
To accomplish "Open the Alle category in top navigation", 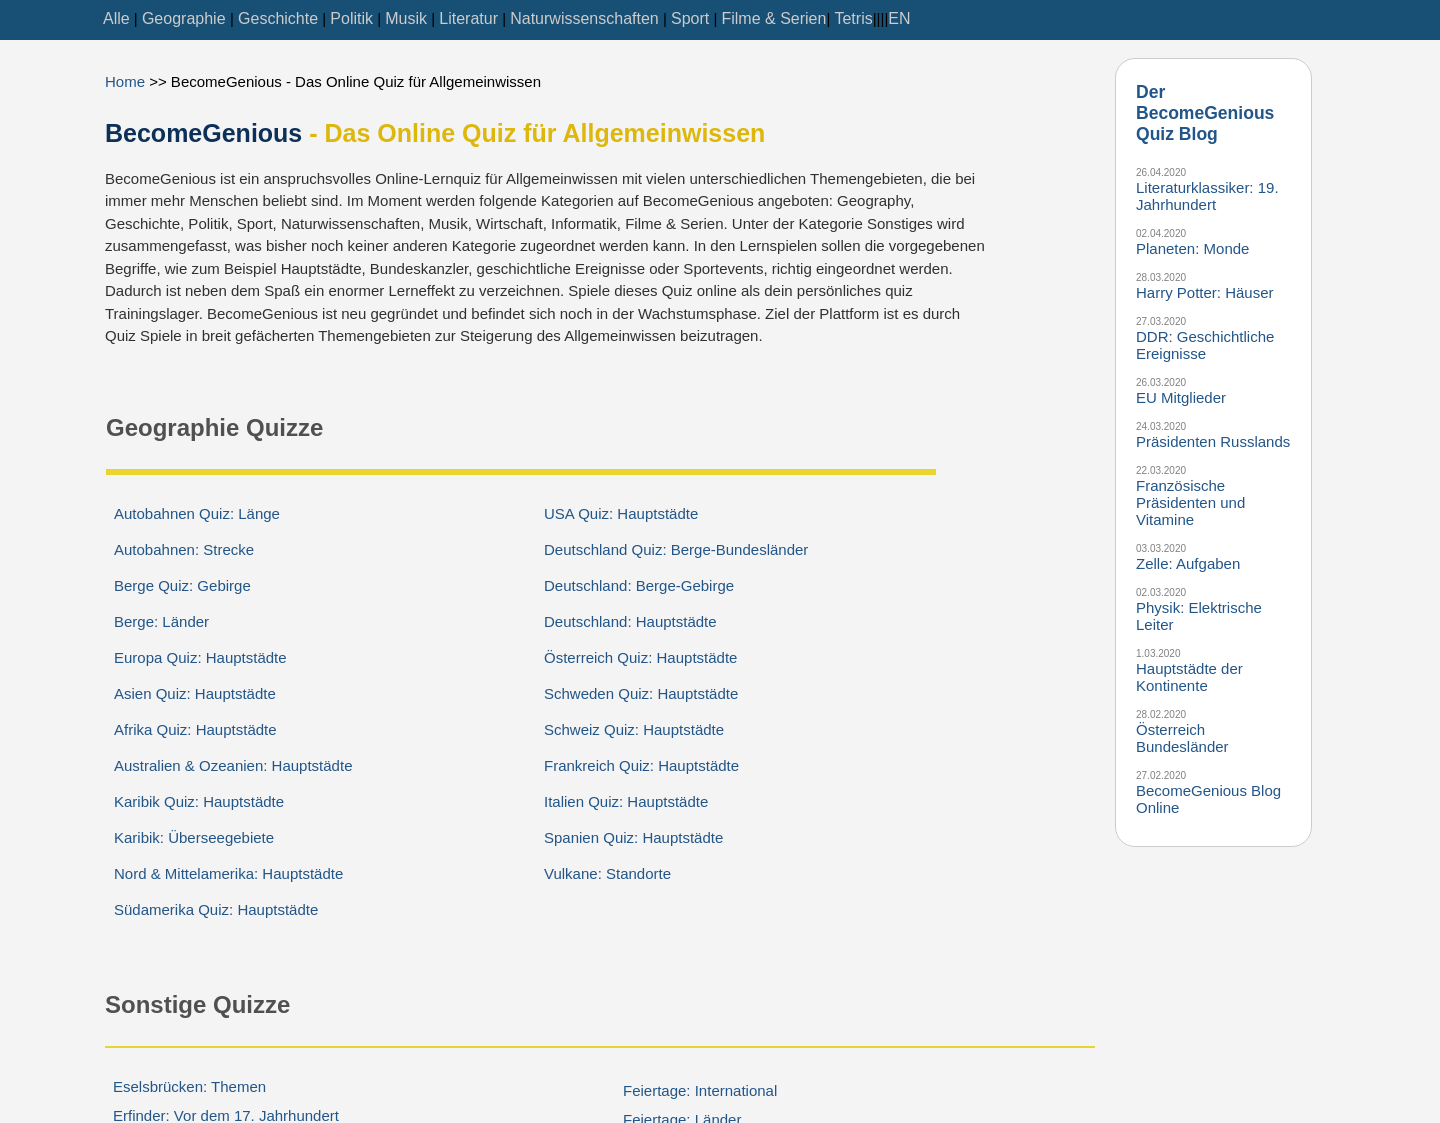I will tap(116, 19).
